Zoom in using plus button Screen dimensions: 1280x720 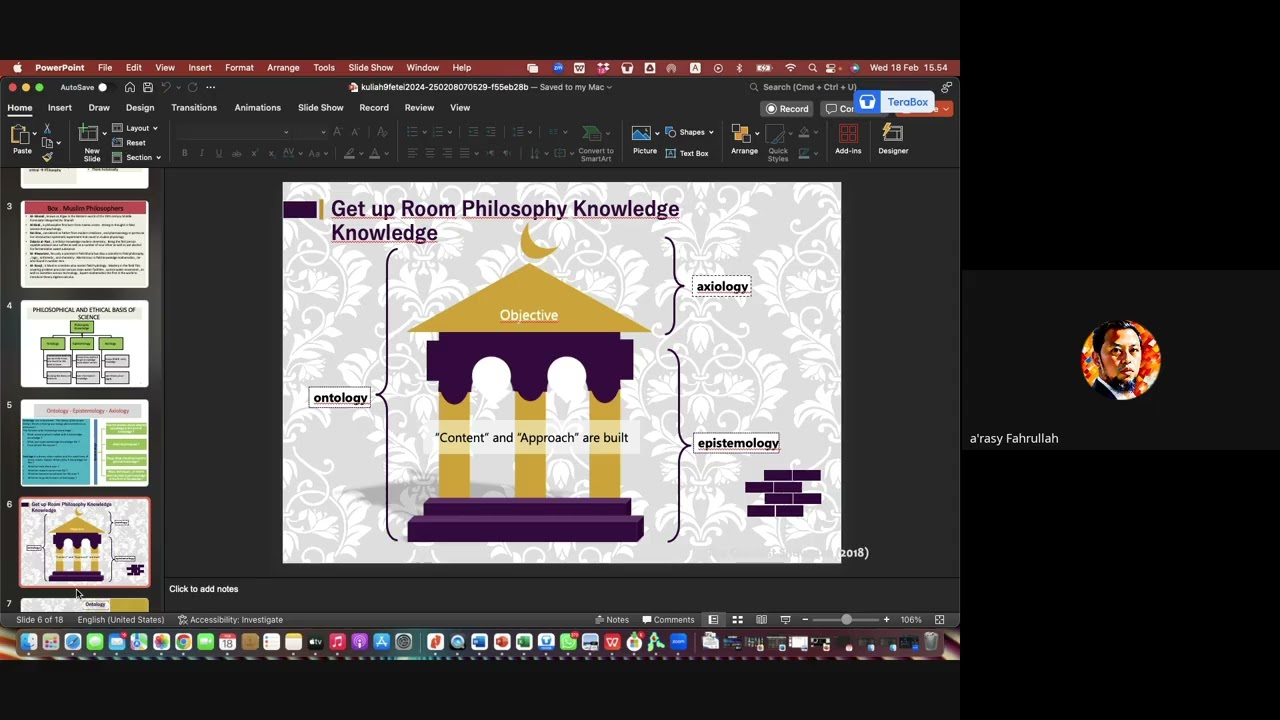point(886,620)
